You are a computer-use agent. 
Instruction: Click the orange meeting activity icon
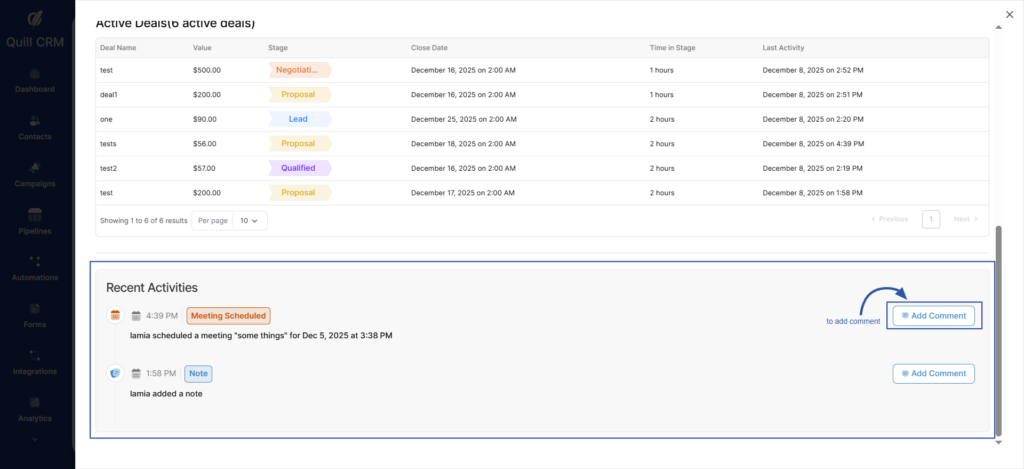point(115,316)
